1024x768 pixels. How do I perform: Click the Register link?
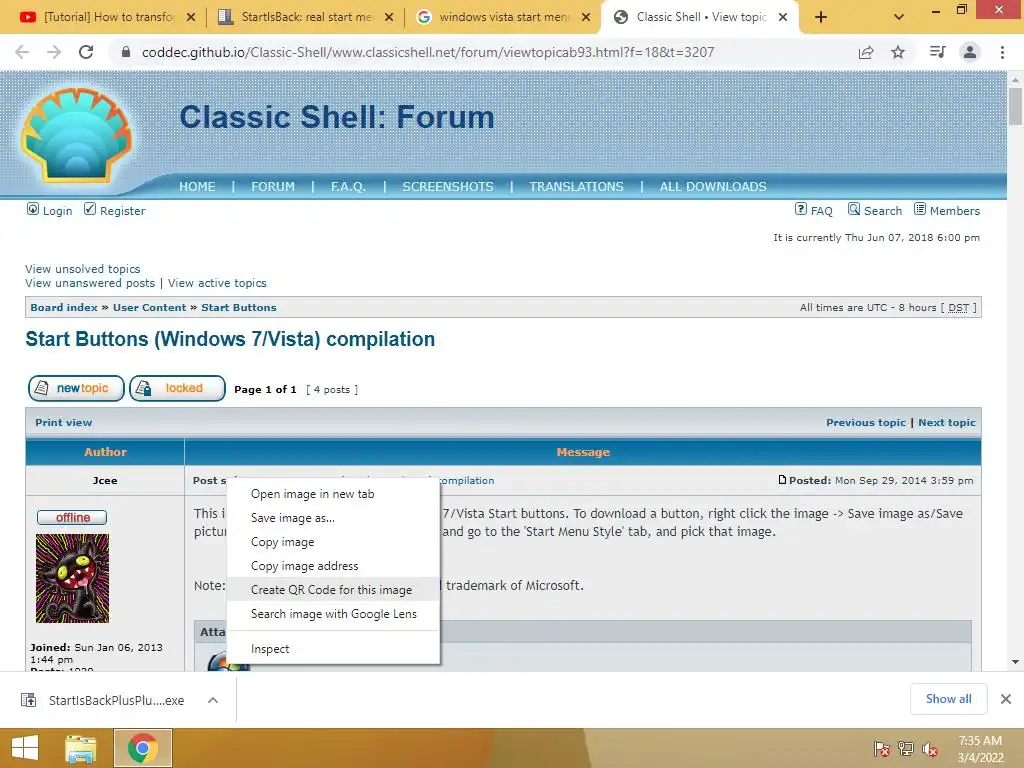pos(115,210)
